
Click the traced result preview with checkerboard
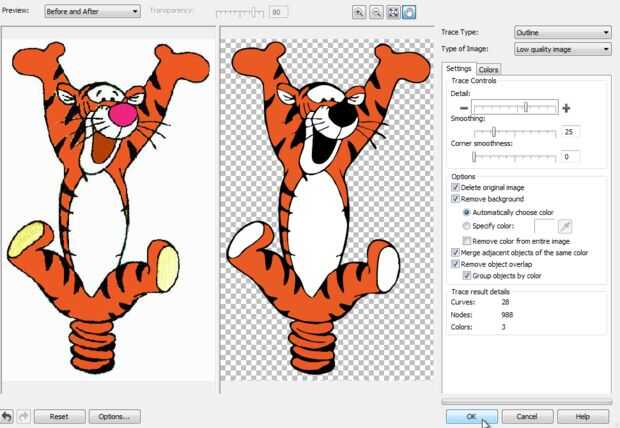coord(327,210)
